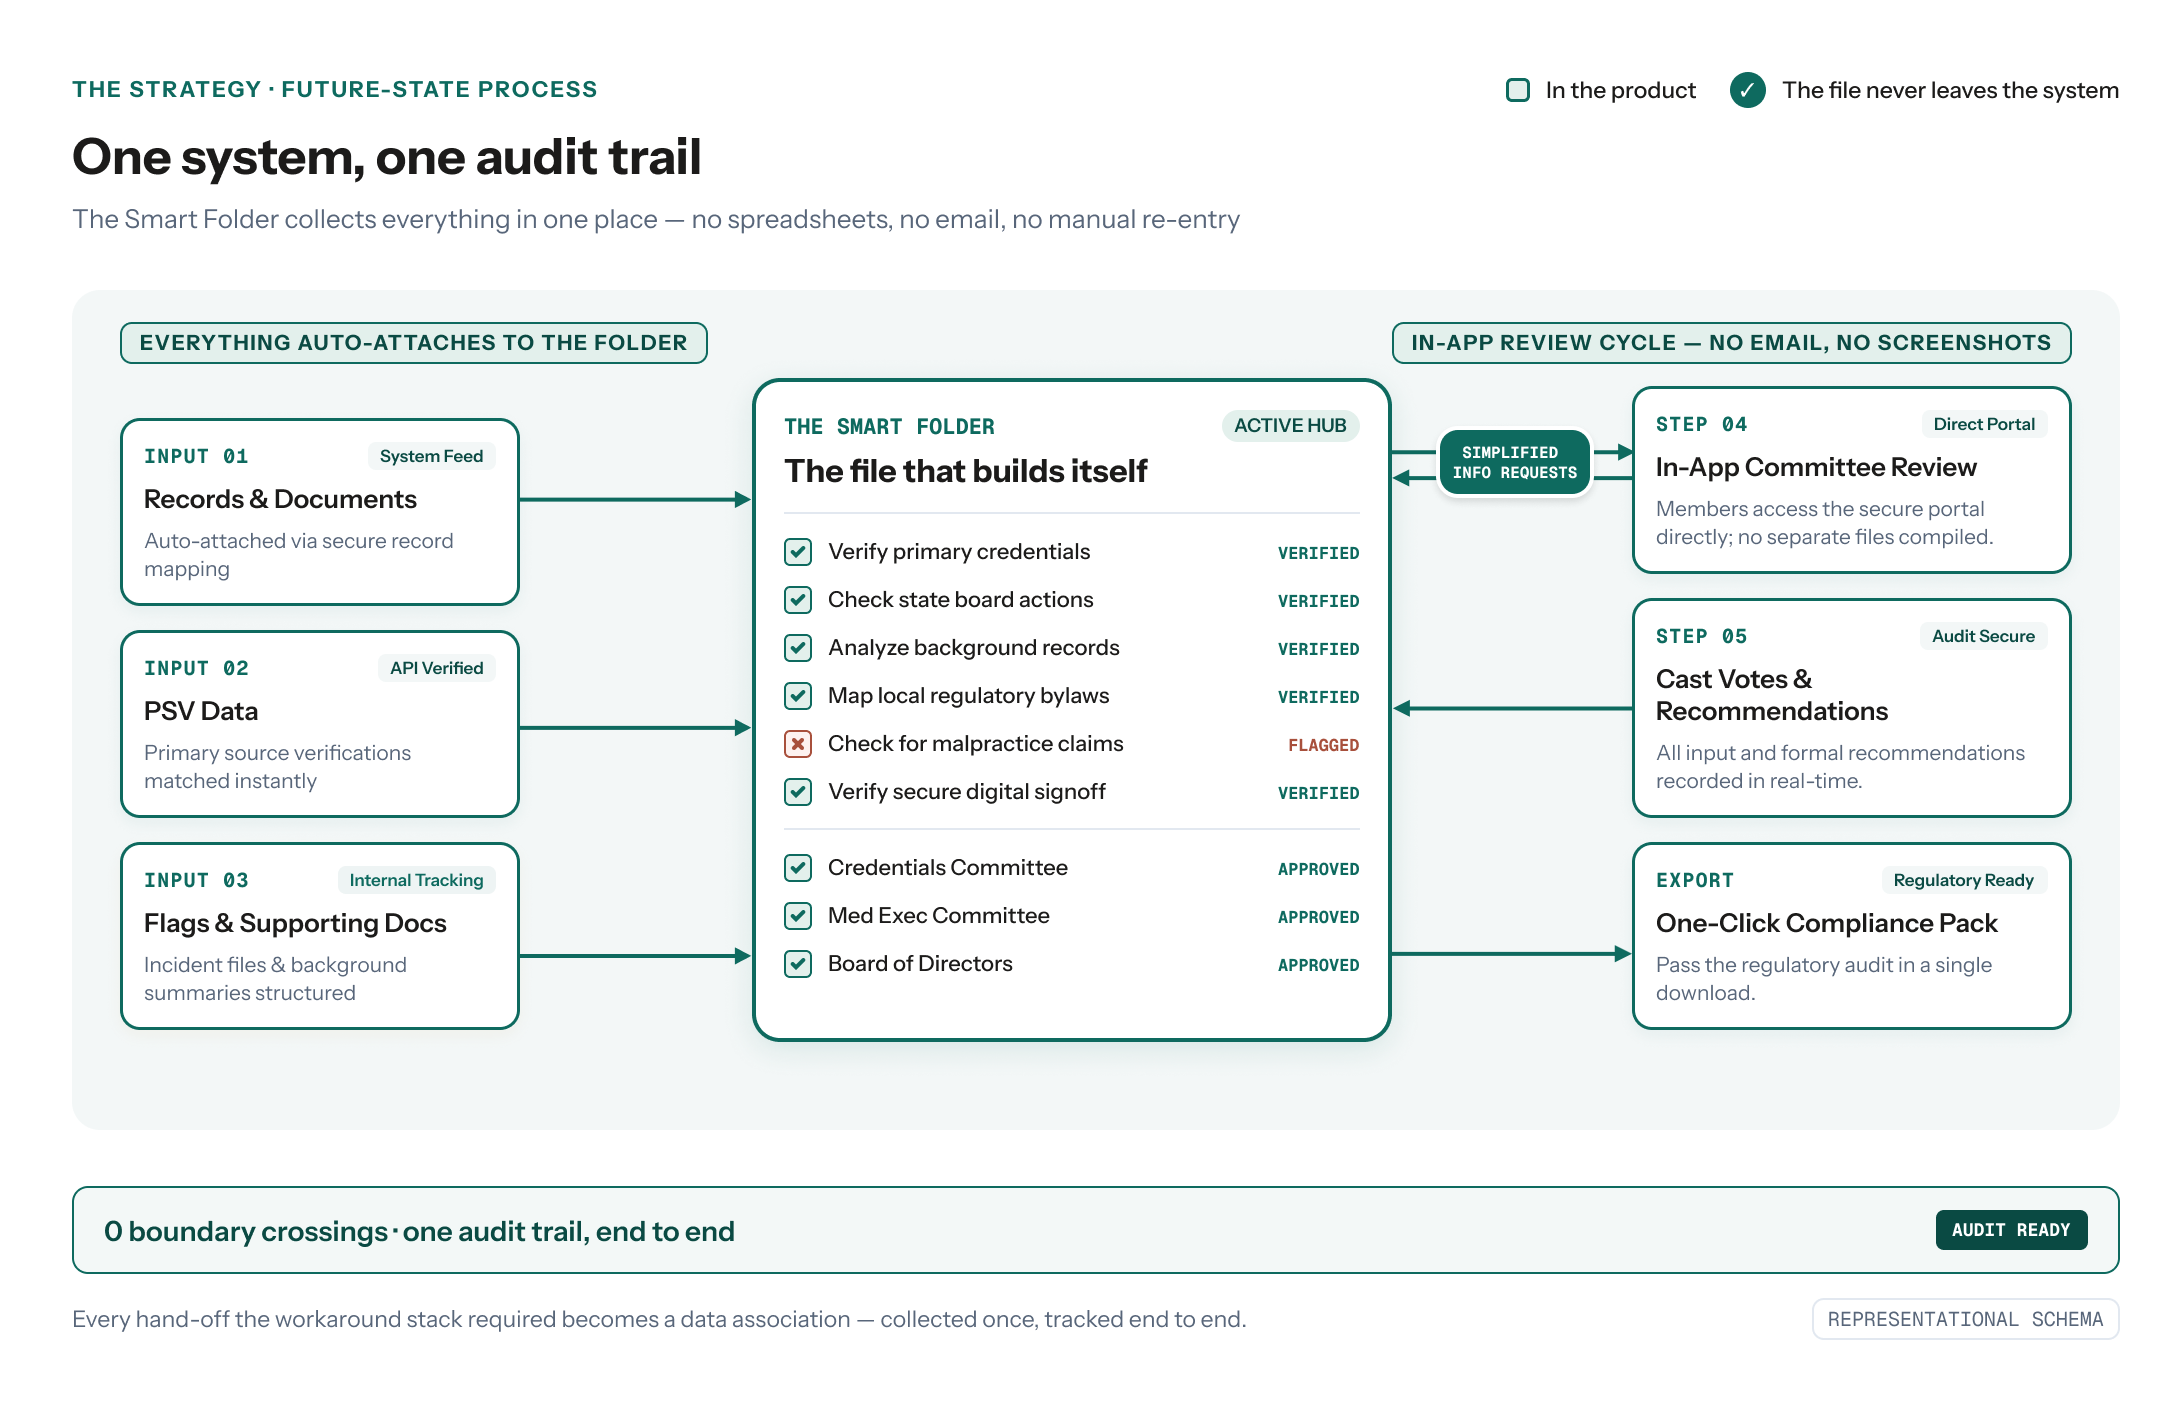Click 'Auto-attached via secure record mapping' text
Screen dimensions: 2176x1412
(298, 554)
